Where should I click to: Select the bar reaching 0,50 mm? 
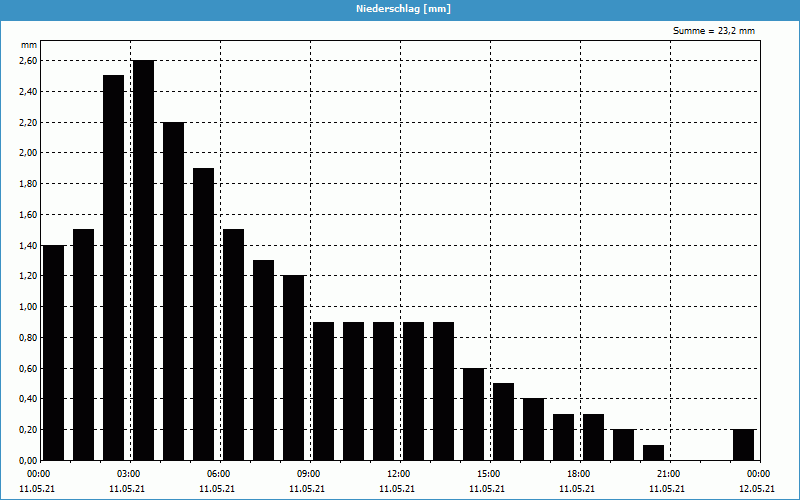pos(503,422)
